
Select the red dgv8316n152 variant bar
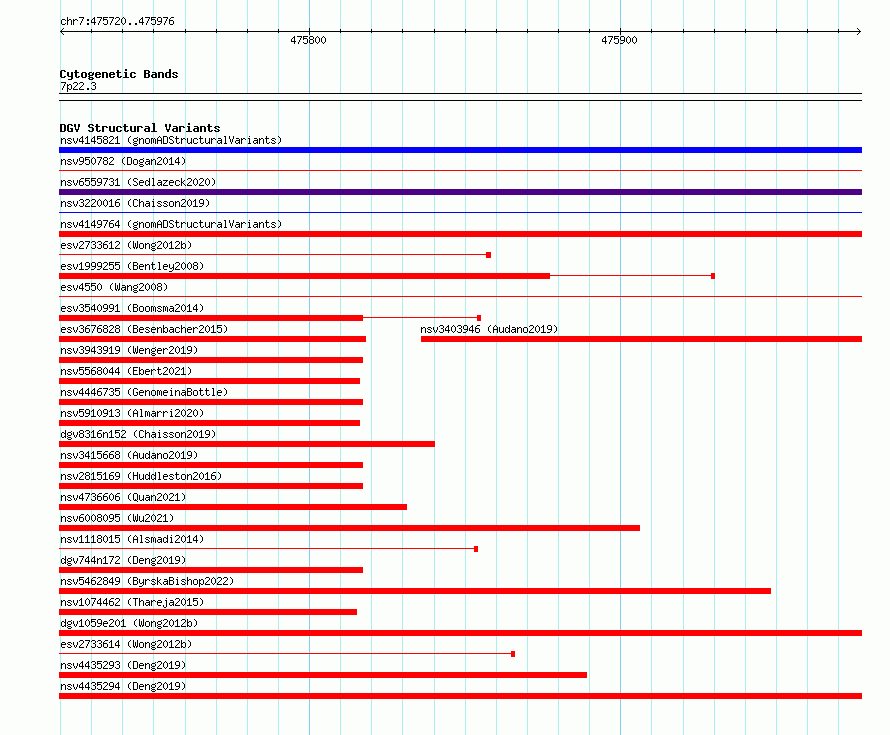point(247,444)
